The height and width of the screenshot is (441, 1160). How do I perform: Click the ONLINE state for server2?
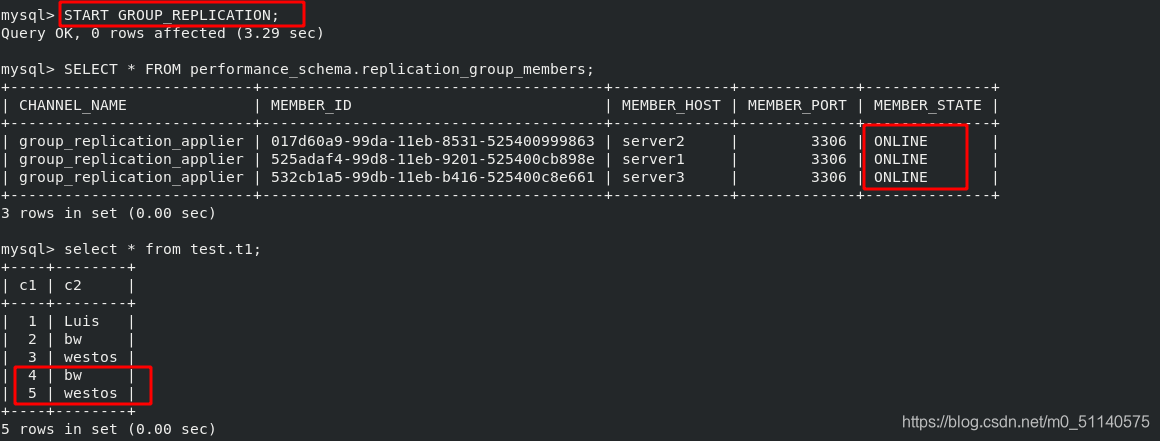pyautogui.click(x=900, y=141)
